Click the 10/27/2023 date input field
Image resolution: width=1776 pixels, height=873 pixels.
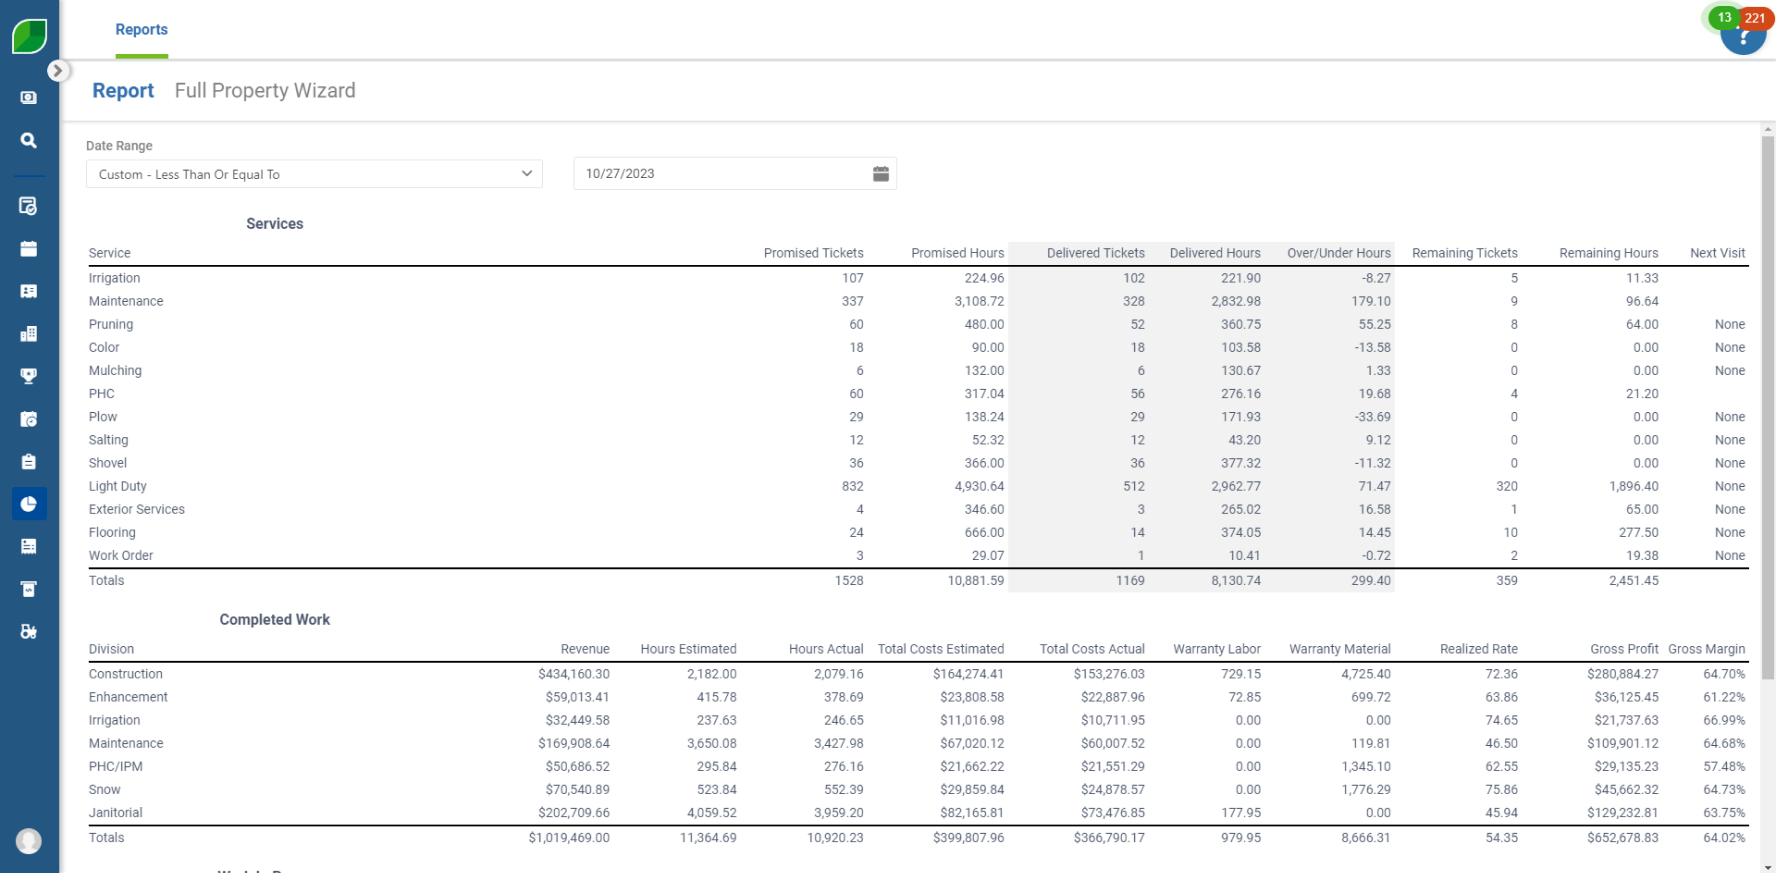coord(720,174)
